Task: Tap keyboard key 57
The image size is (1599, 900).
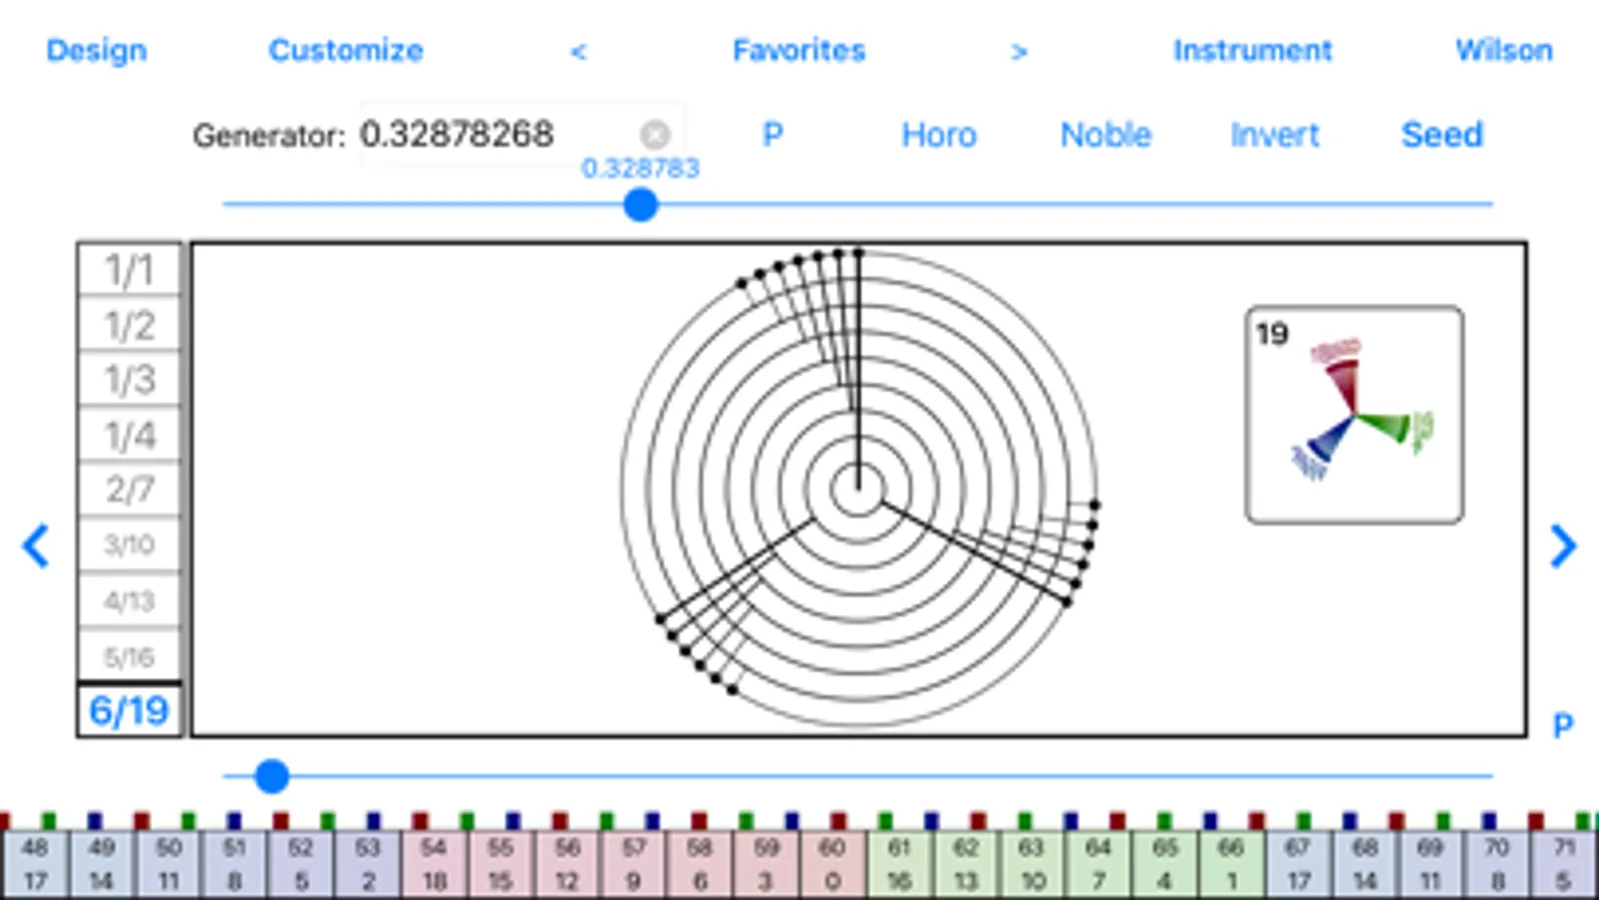Action: pos(633,864)
